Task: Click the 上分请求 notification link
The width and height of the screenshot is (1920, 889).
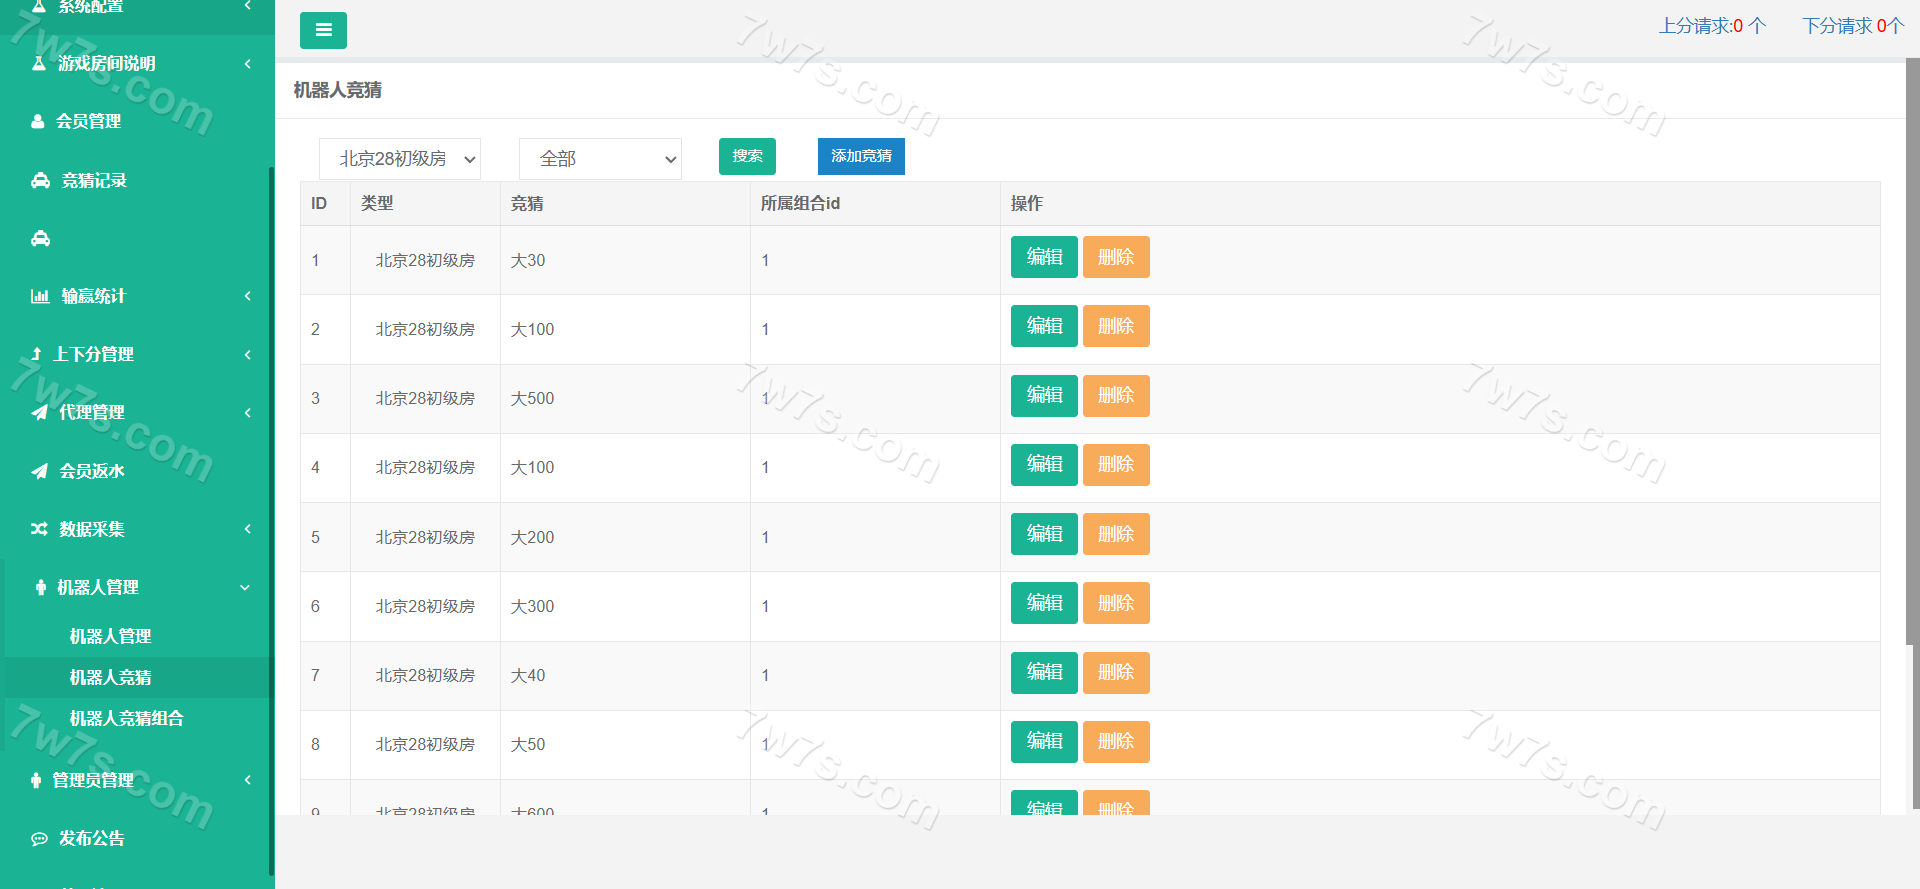Action: pyautogui.click(x=1712, y=26)
